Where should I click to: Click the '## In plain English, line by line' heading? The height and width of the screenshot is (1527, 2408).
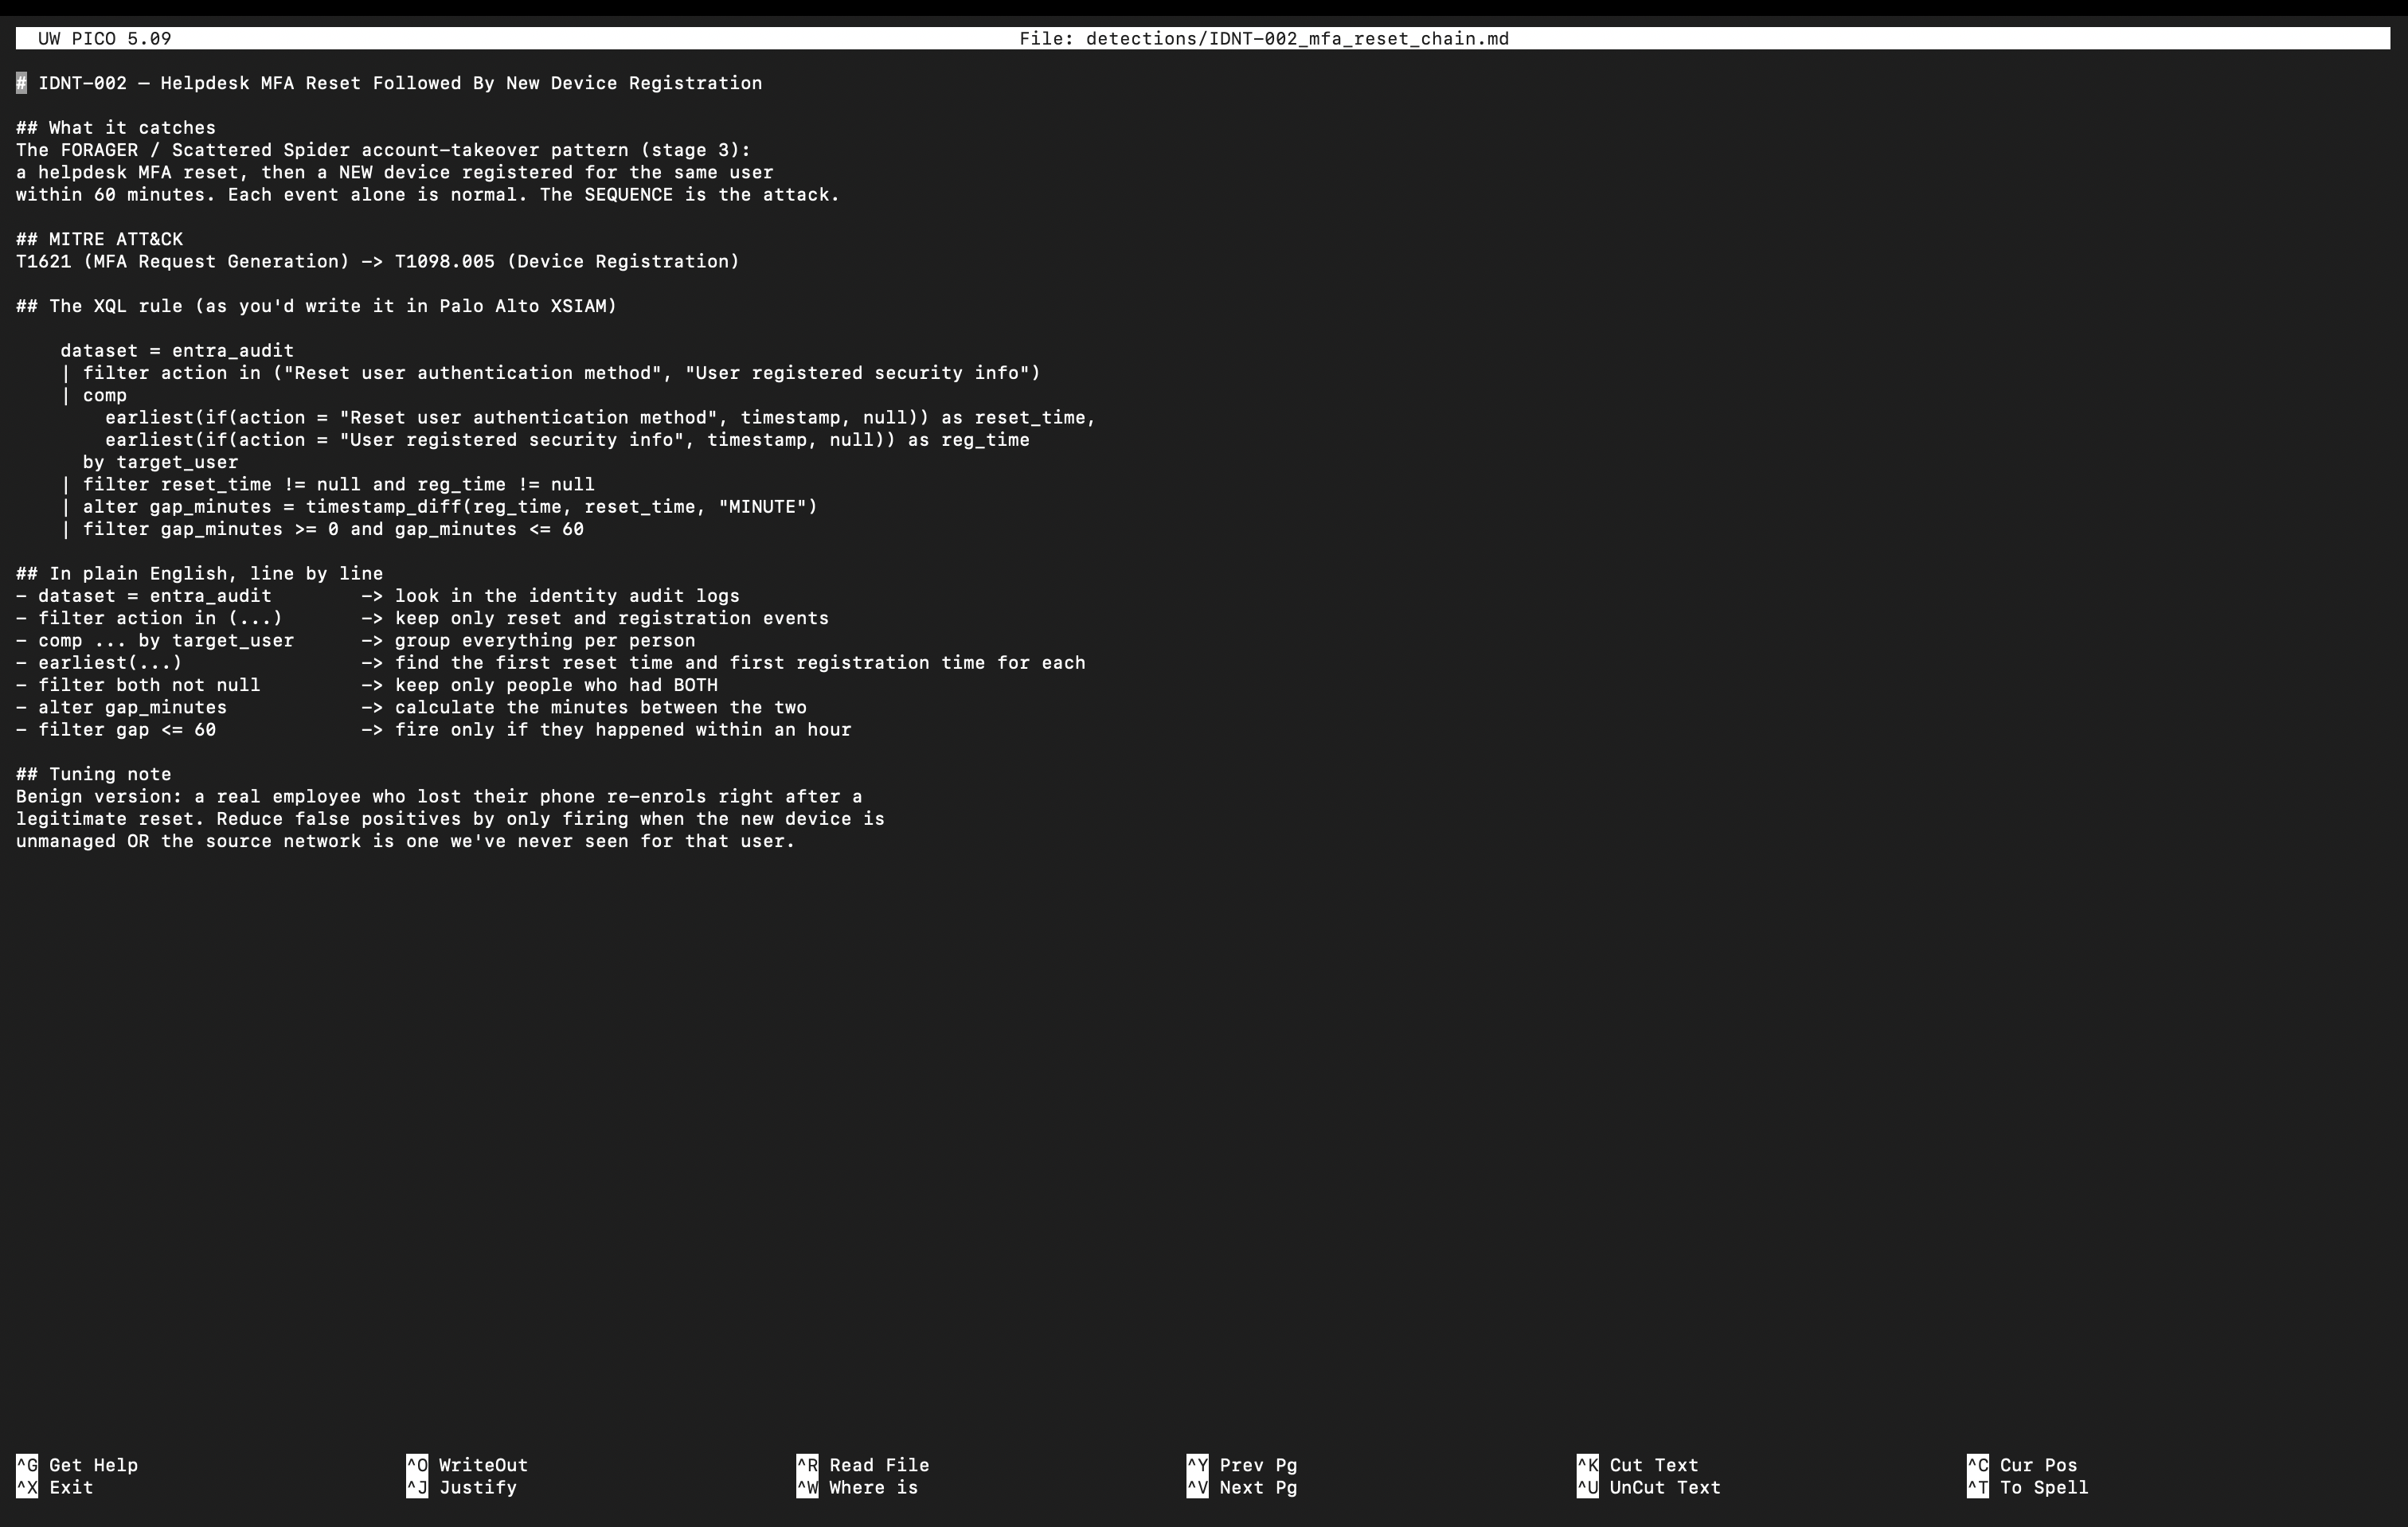(200, 574)
